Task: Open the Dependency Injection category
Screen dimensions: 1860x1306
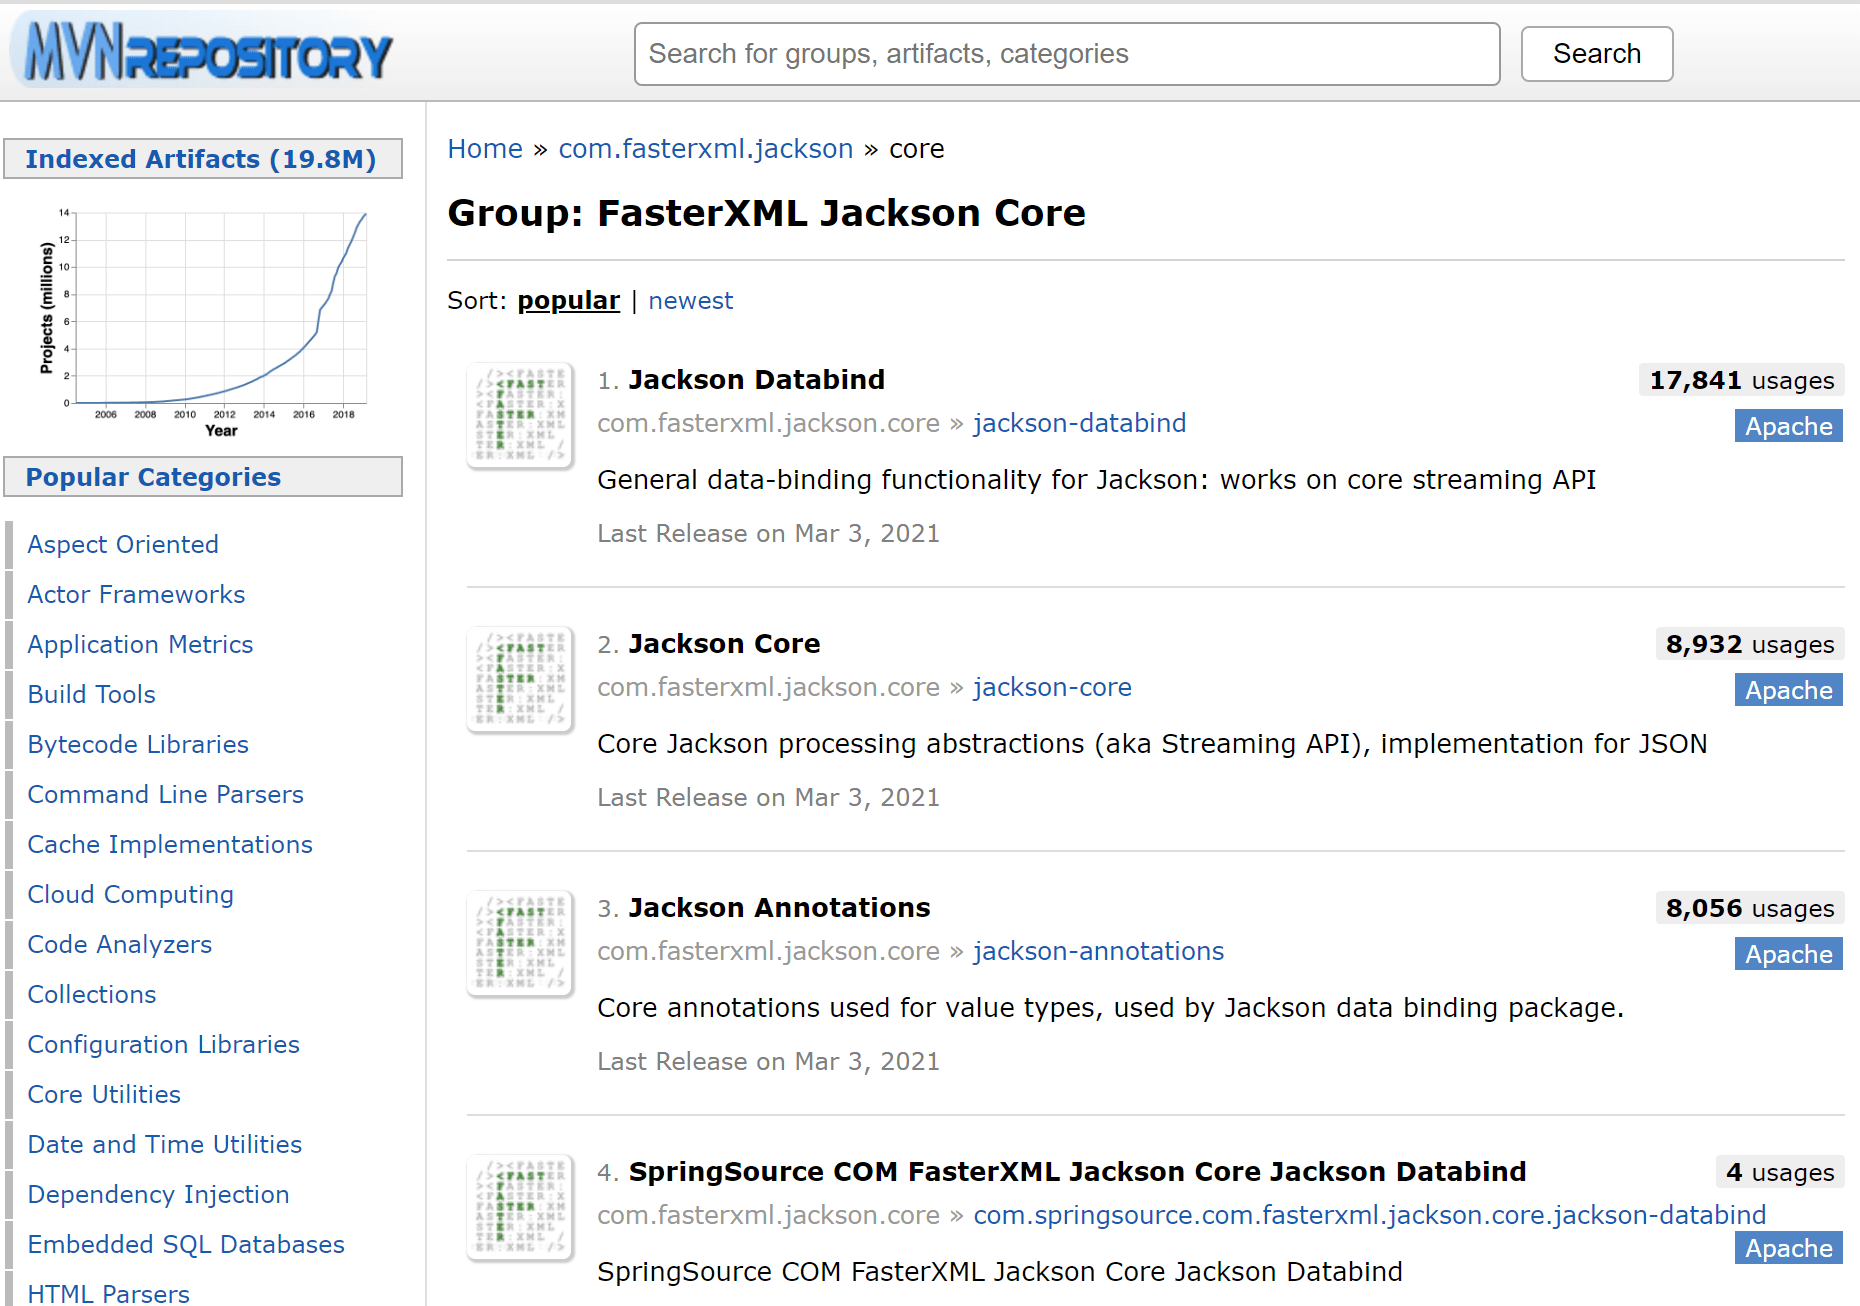Action: (158, 1194)
